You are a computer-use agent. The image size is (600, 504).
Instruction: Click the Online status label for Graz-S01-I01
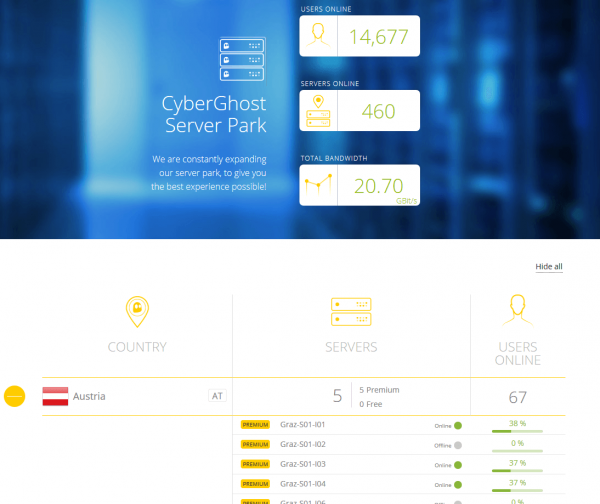(443, 426)
